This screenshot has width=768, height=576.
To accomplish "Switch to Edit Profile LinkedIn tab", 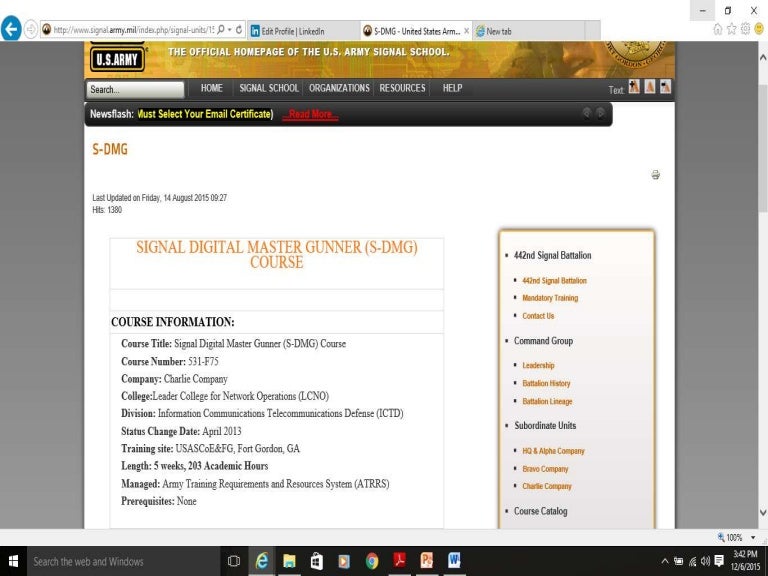I will pyautogui.click(x=300, y=31).
